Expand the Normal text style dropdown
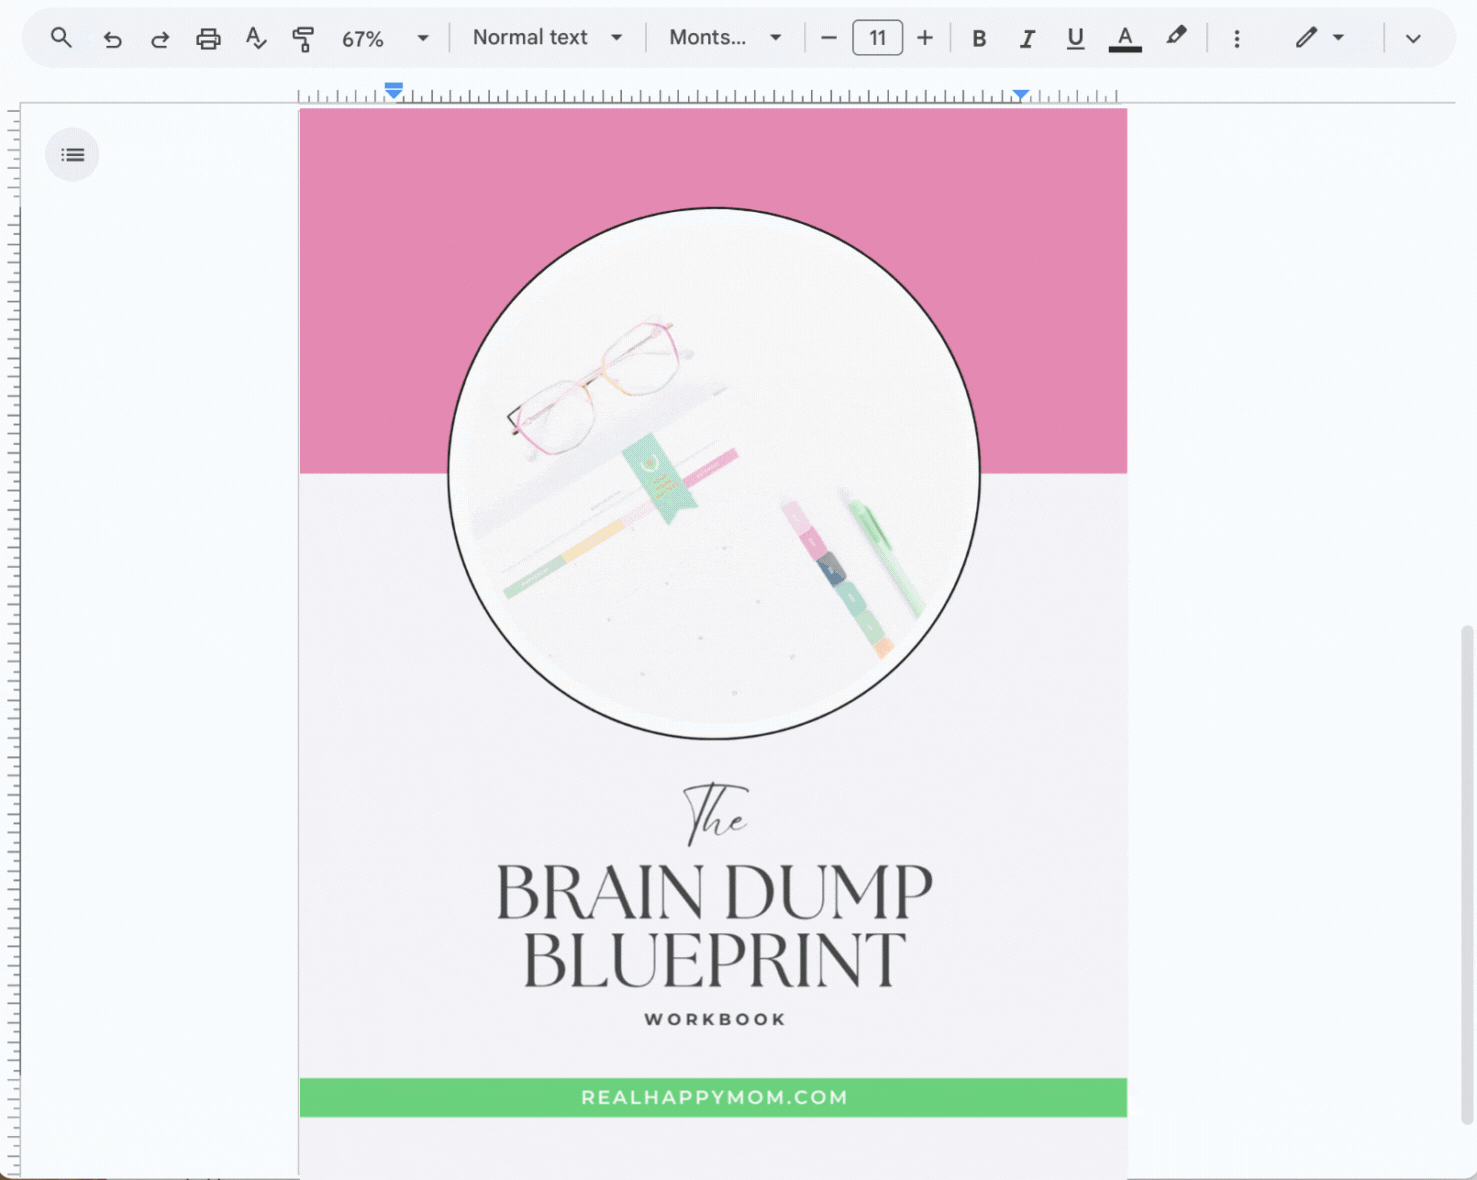The width and height of the screenshot is (1477, 1180). [x=547, y=38]
